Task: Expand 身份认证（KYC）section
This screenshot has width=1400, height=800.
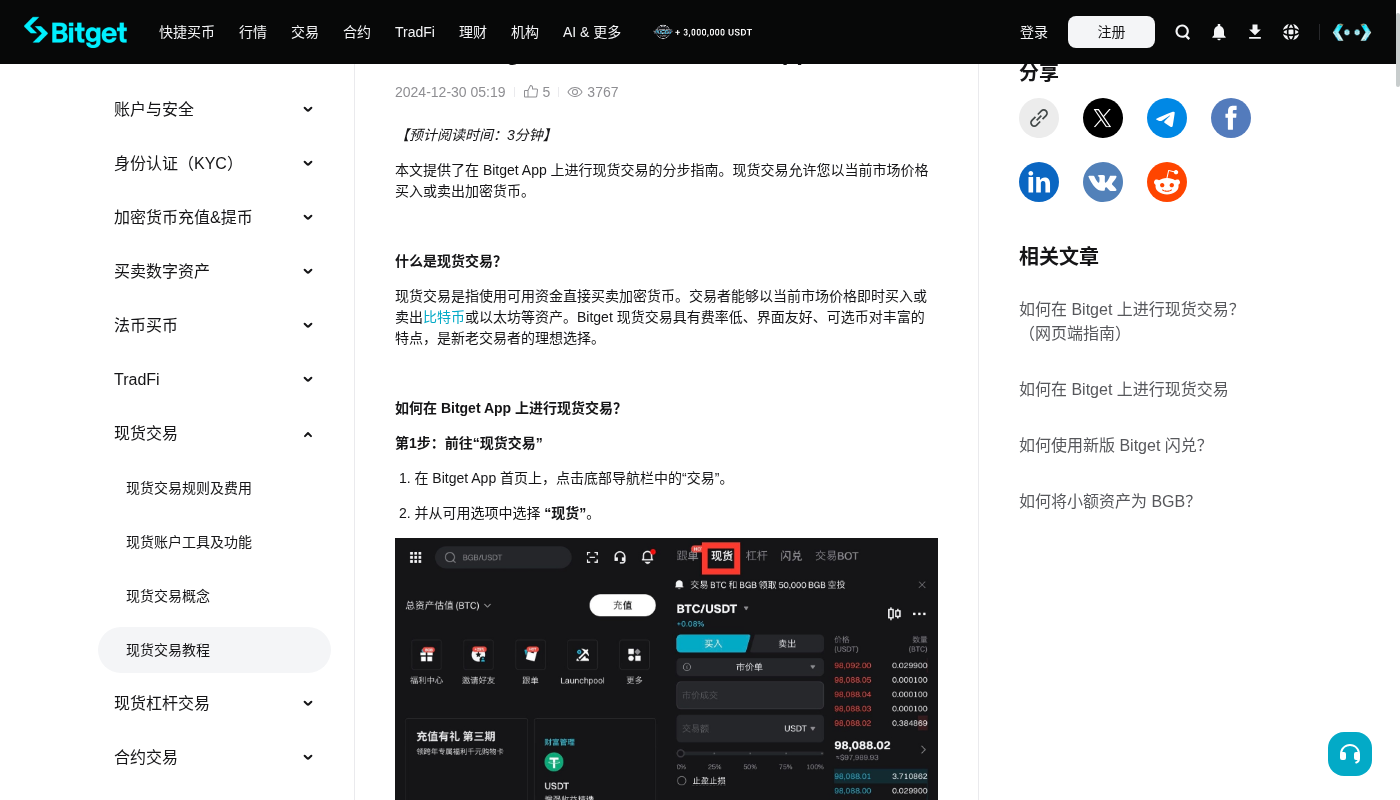Action: [x=214, y=163]
